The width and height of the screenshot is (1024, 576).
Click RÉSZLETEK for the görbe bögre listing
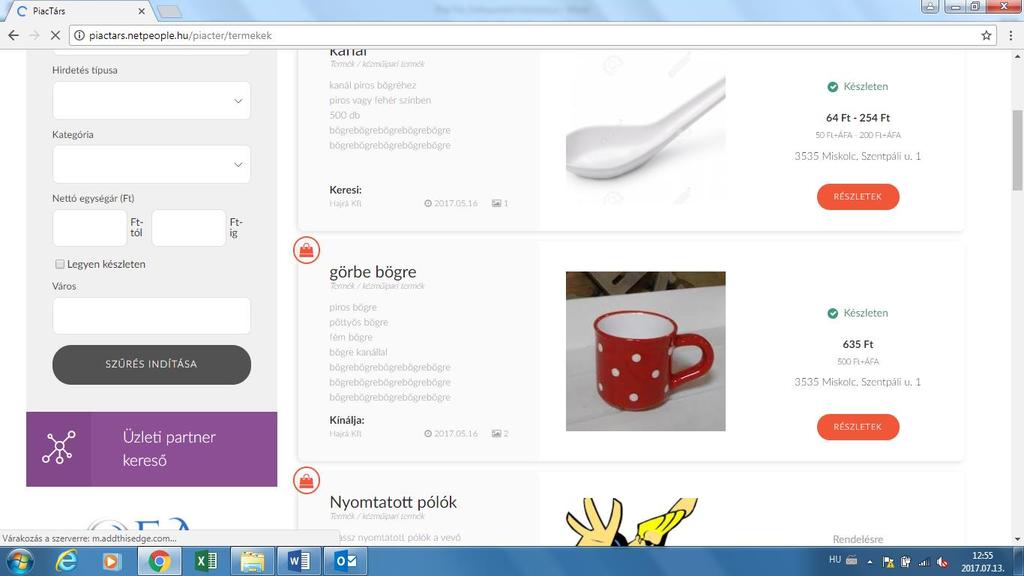[857, 426]
